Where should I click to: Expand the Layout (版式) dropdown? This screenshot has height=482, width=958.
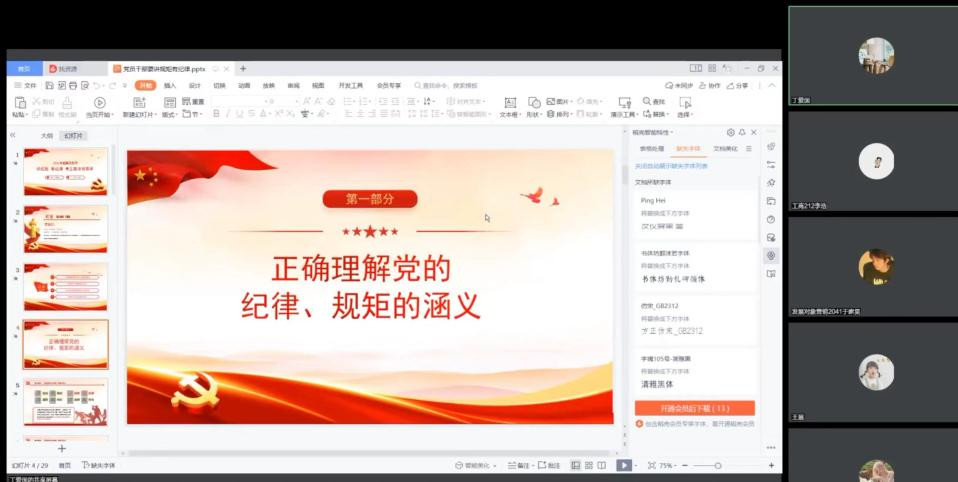170,114
